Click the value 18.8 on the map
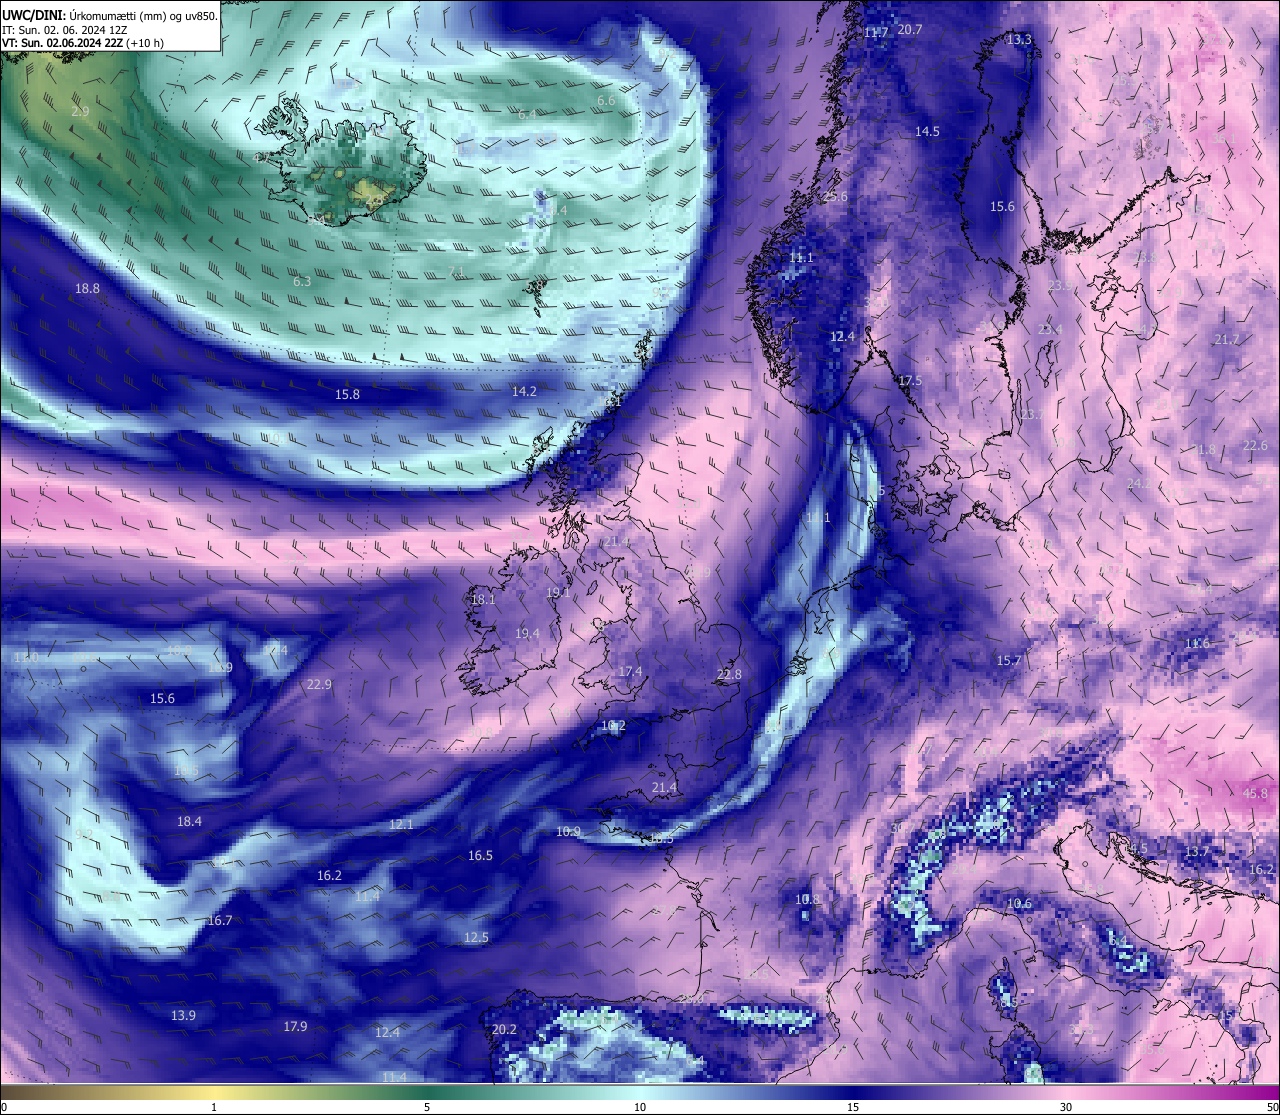 [87, 289]
